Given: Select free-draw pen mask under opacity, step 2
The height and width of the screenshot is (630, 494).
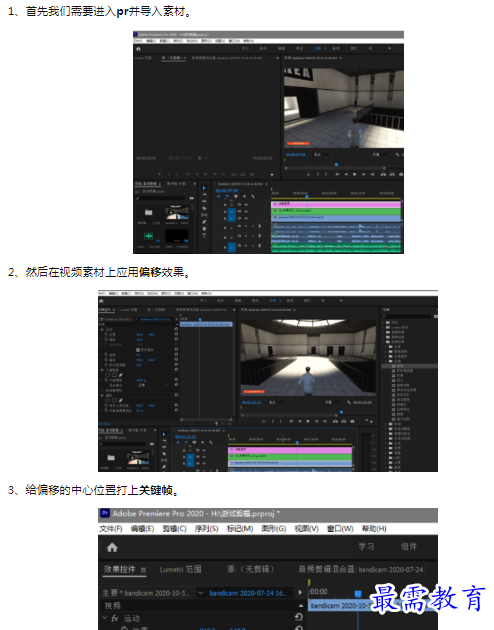Looking at the screenshot, I should tap(120, 375).
